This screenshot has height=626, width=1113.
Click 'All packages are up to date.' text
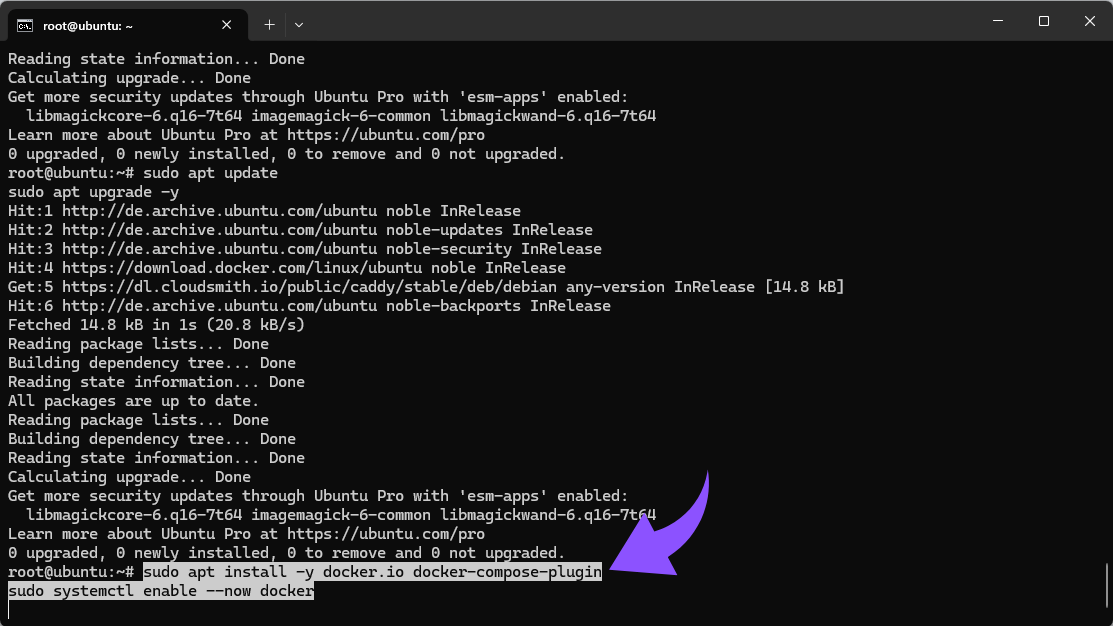pyautogui.click(x=133, y=401)
